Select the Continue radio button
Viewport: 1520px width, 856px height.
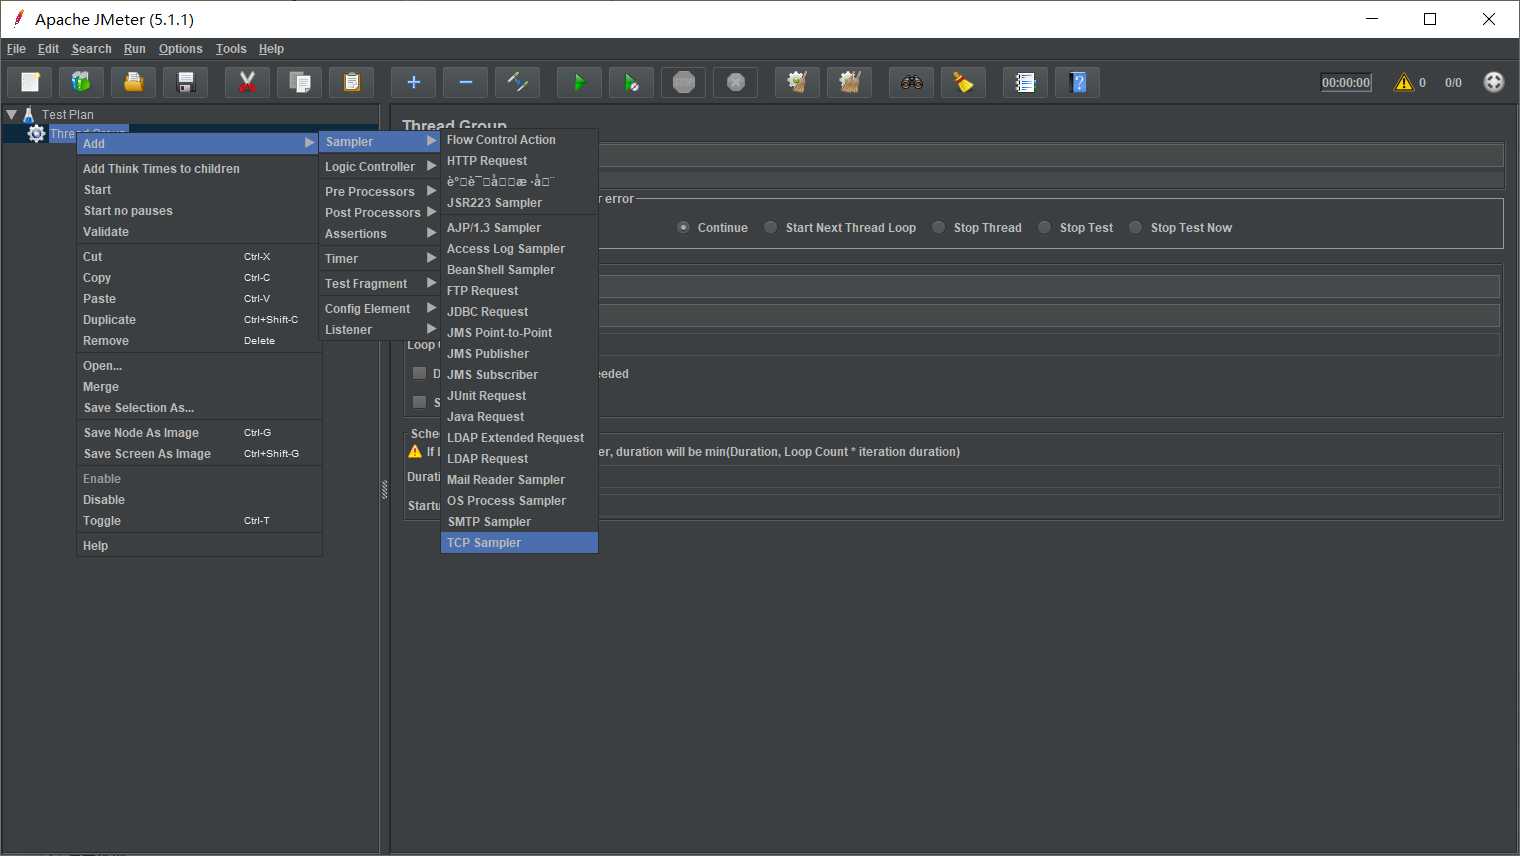(x=683, y=228)
